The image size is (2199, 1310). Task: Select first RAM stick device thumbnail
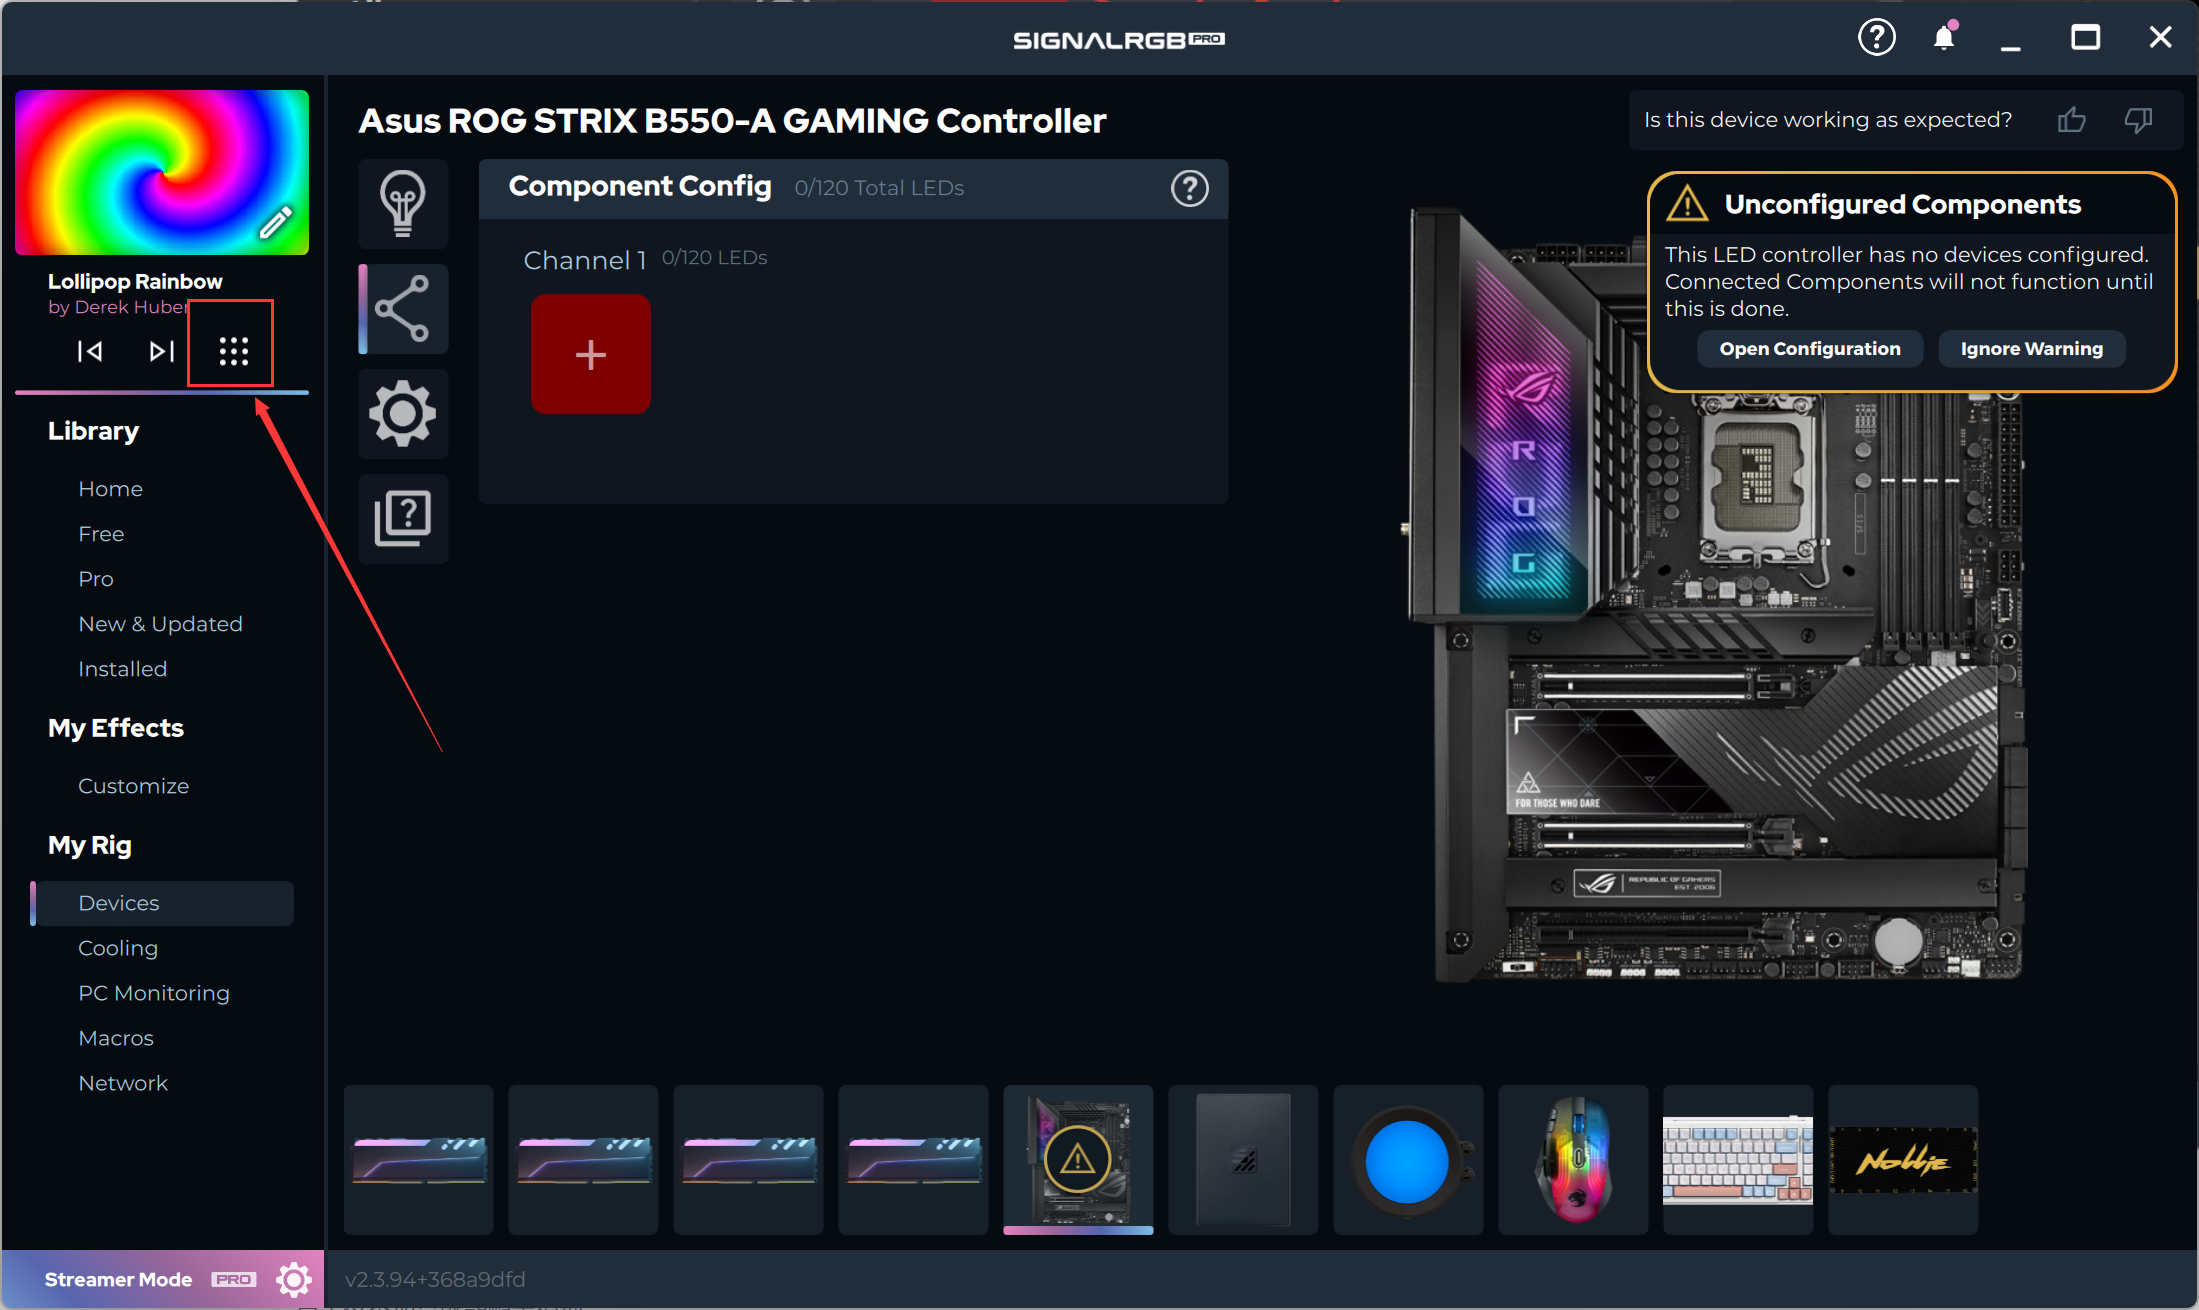(x=419, y=1160)
